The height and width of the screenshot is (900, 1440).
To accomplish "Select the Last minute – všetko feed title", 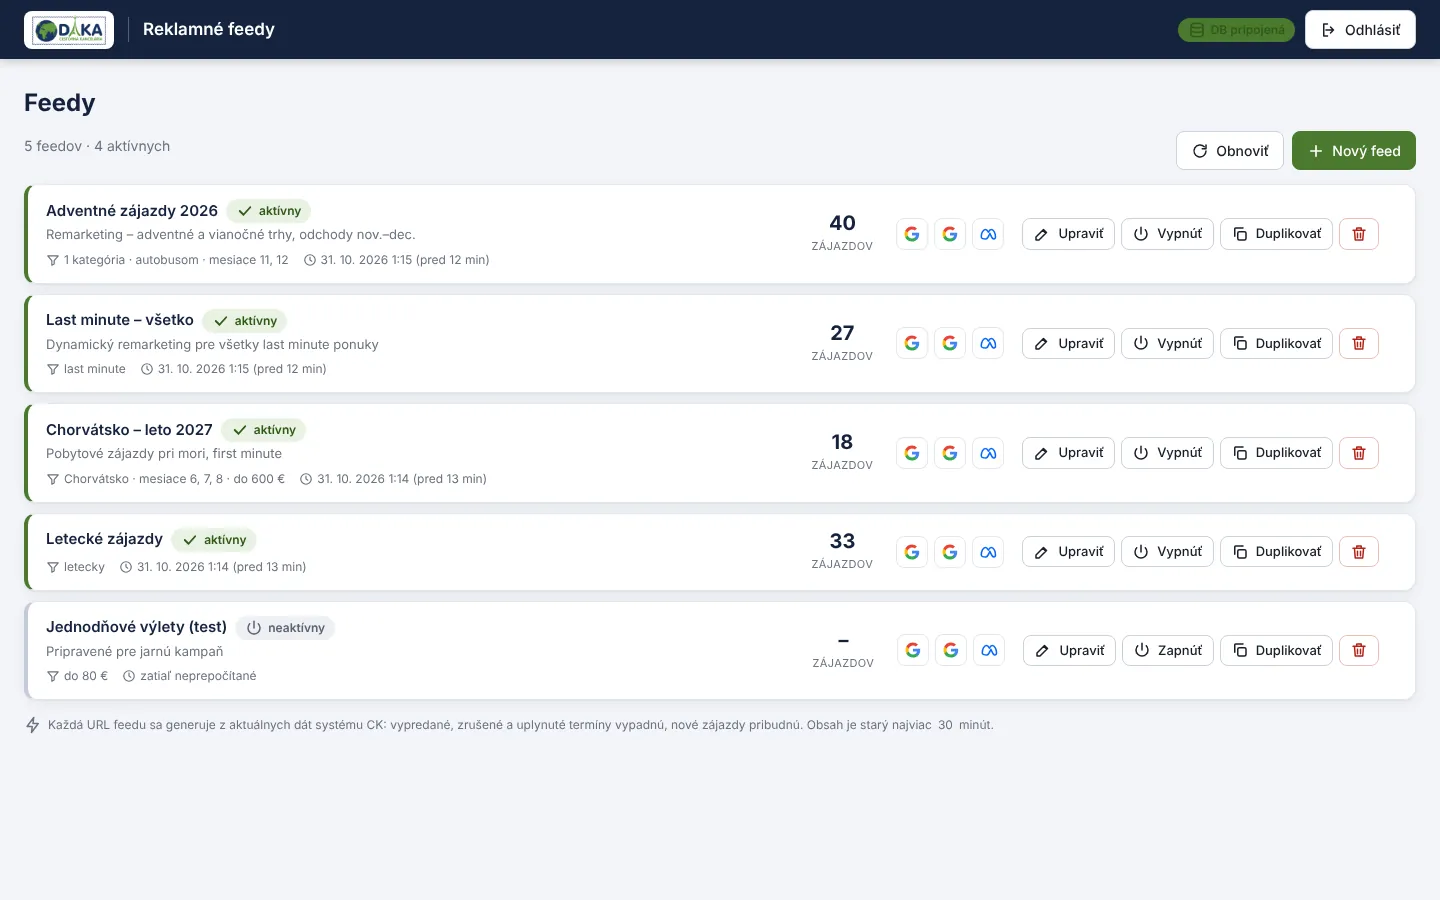I will tap(120, 320).
